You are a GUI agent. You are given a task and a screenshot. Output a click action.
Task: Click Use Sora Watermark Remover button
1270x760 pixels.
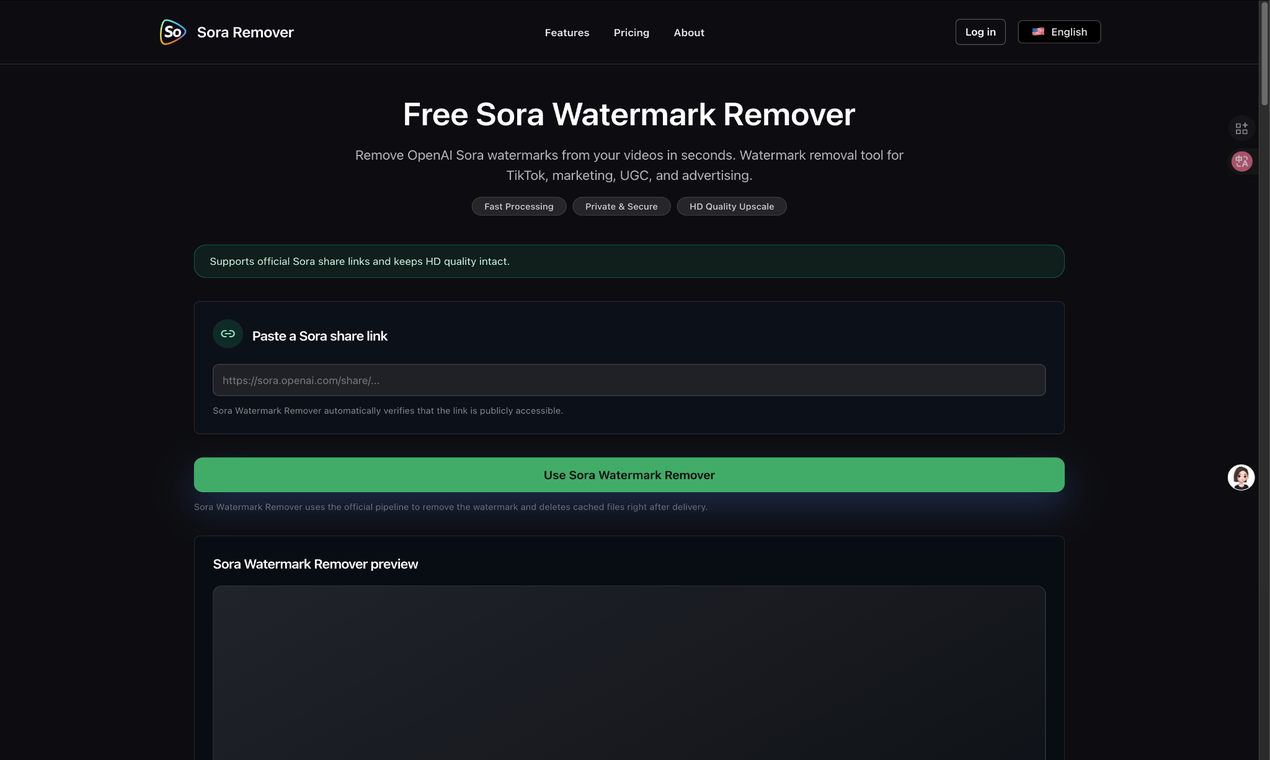click(629, 475)
